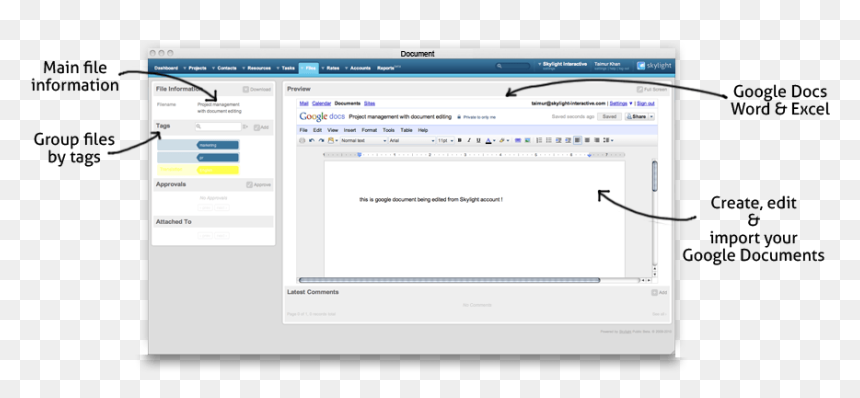Viewport: 860px width, 398px height.
Task: Open the Format menu
Action: [369, 130]
